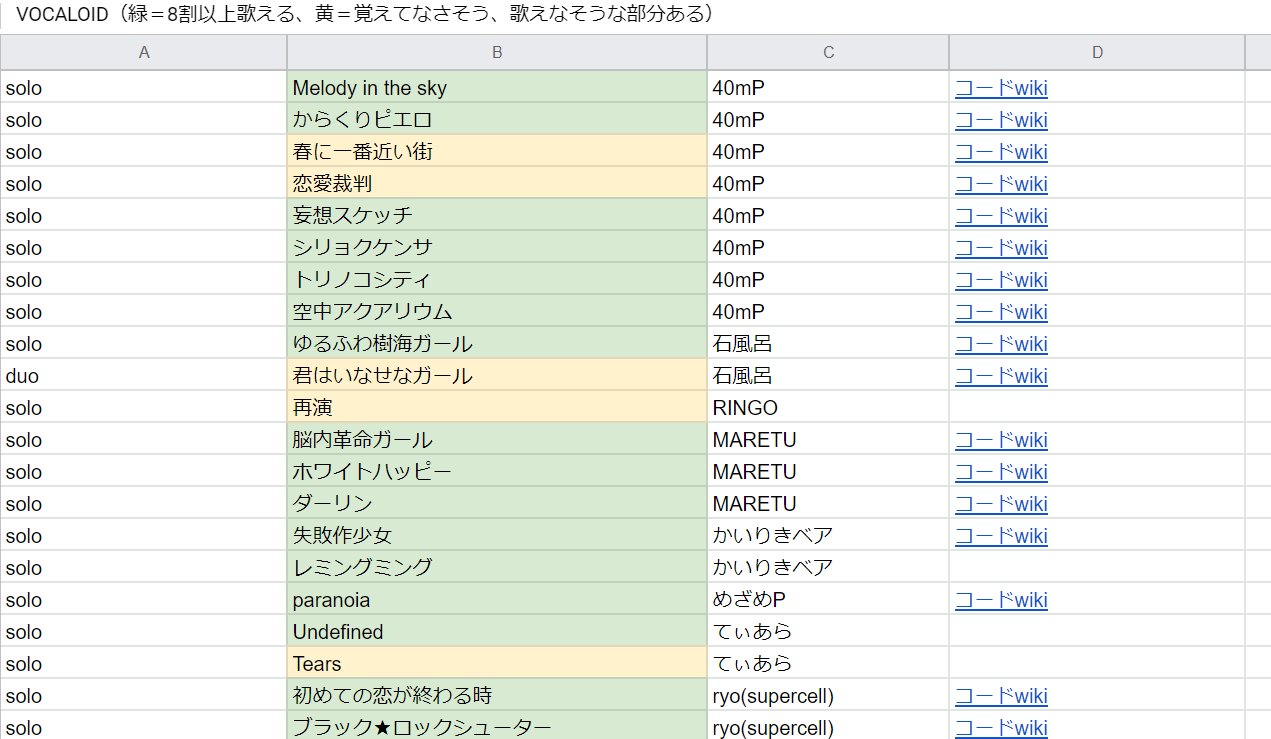
Task: Select the Undefined cell
Action: pyautogui.click(x=497, y=631)
